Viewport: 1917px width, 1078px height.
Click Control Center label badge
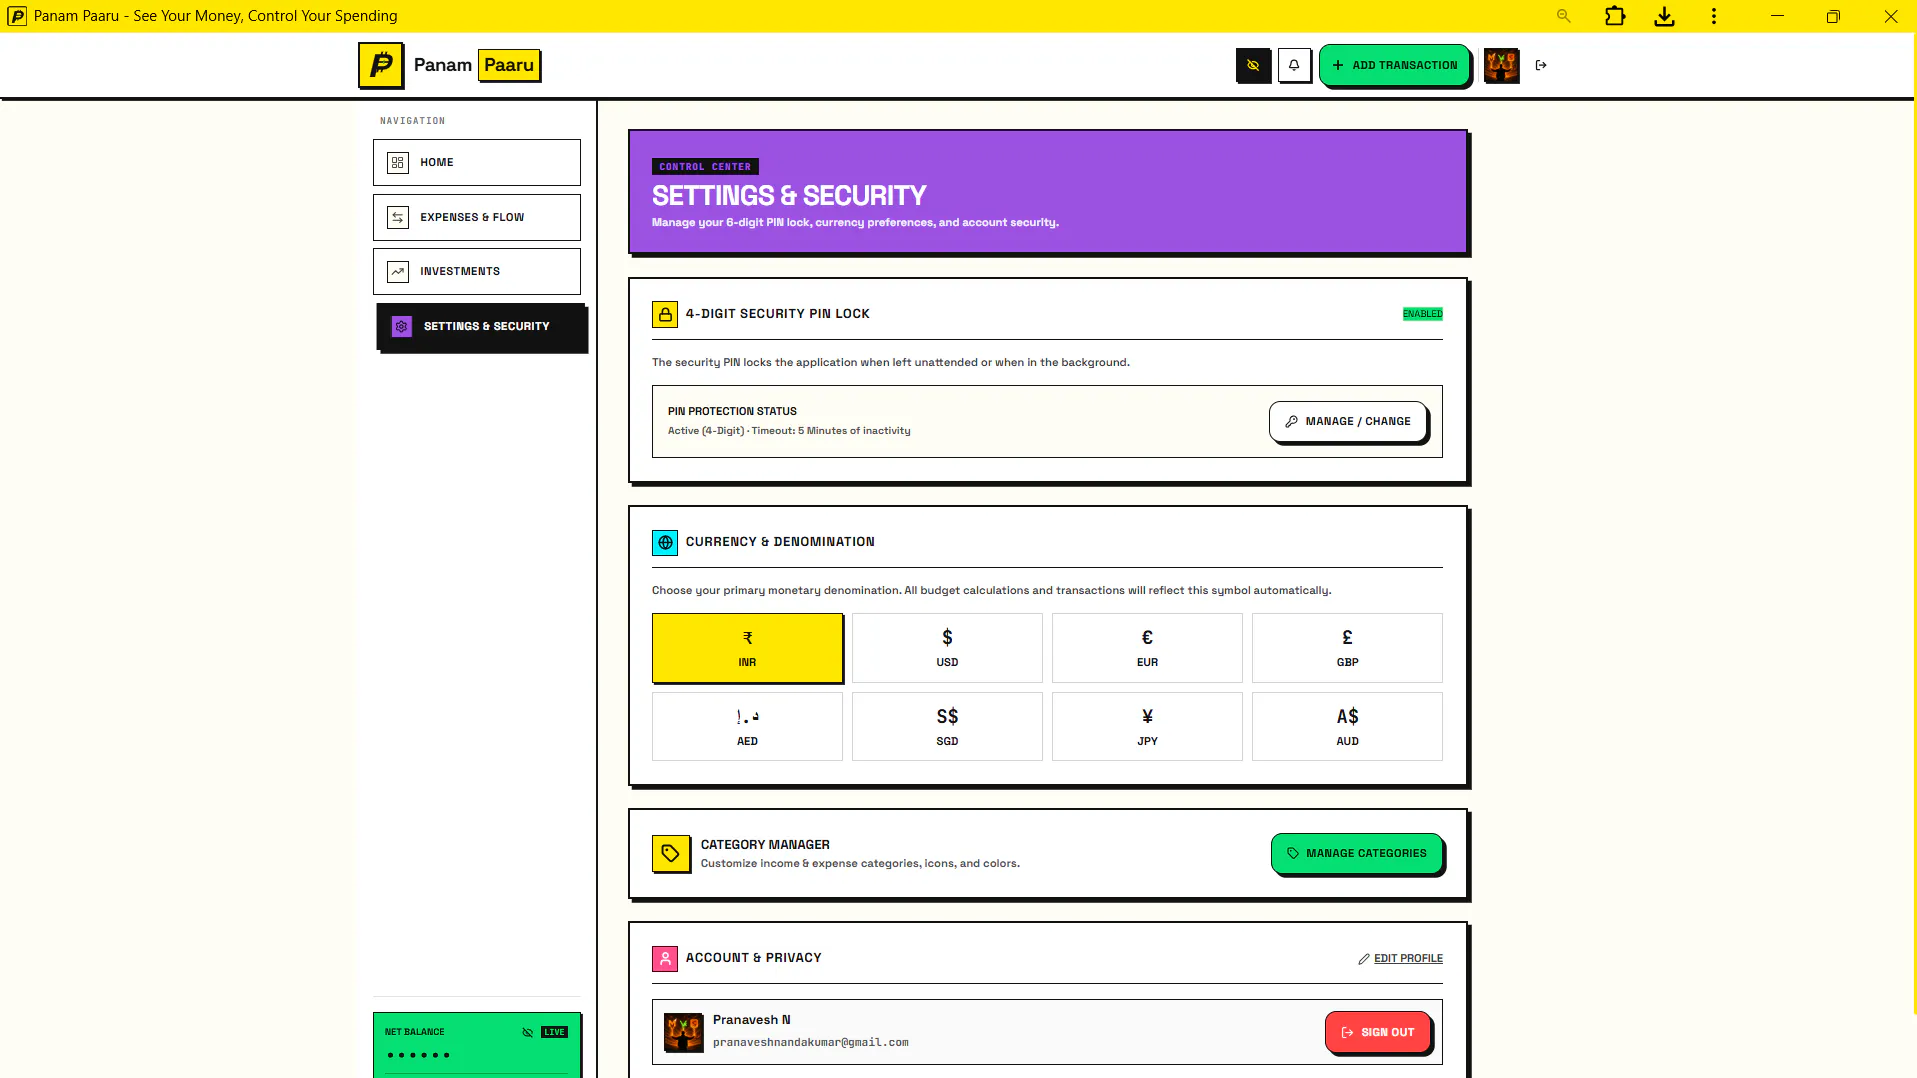click(x=705, y=167)
